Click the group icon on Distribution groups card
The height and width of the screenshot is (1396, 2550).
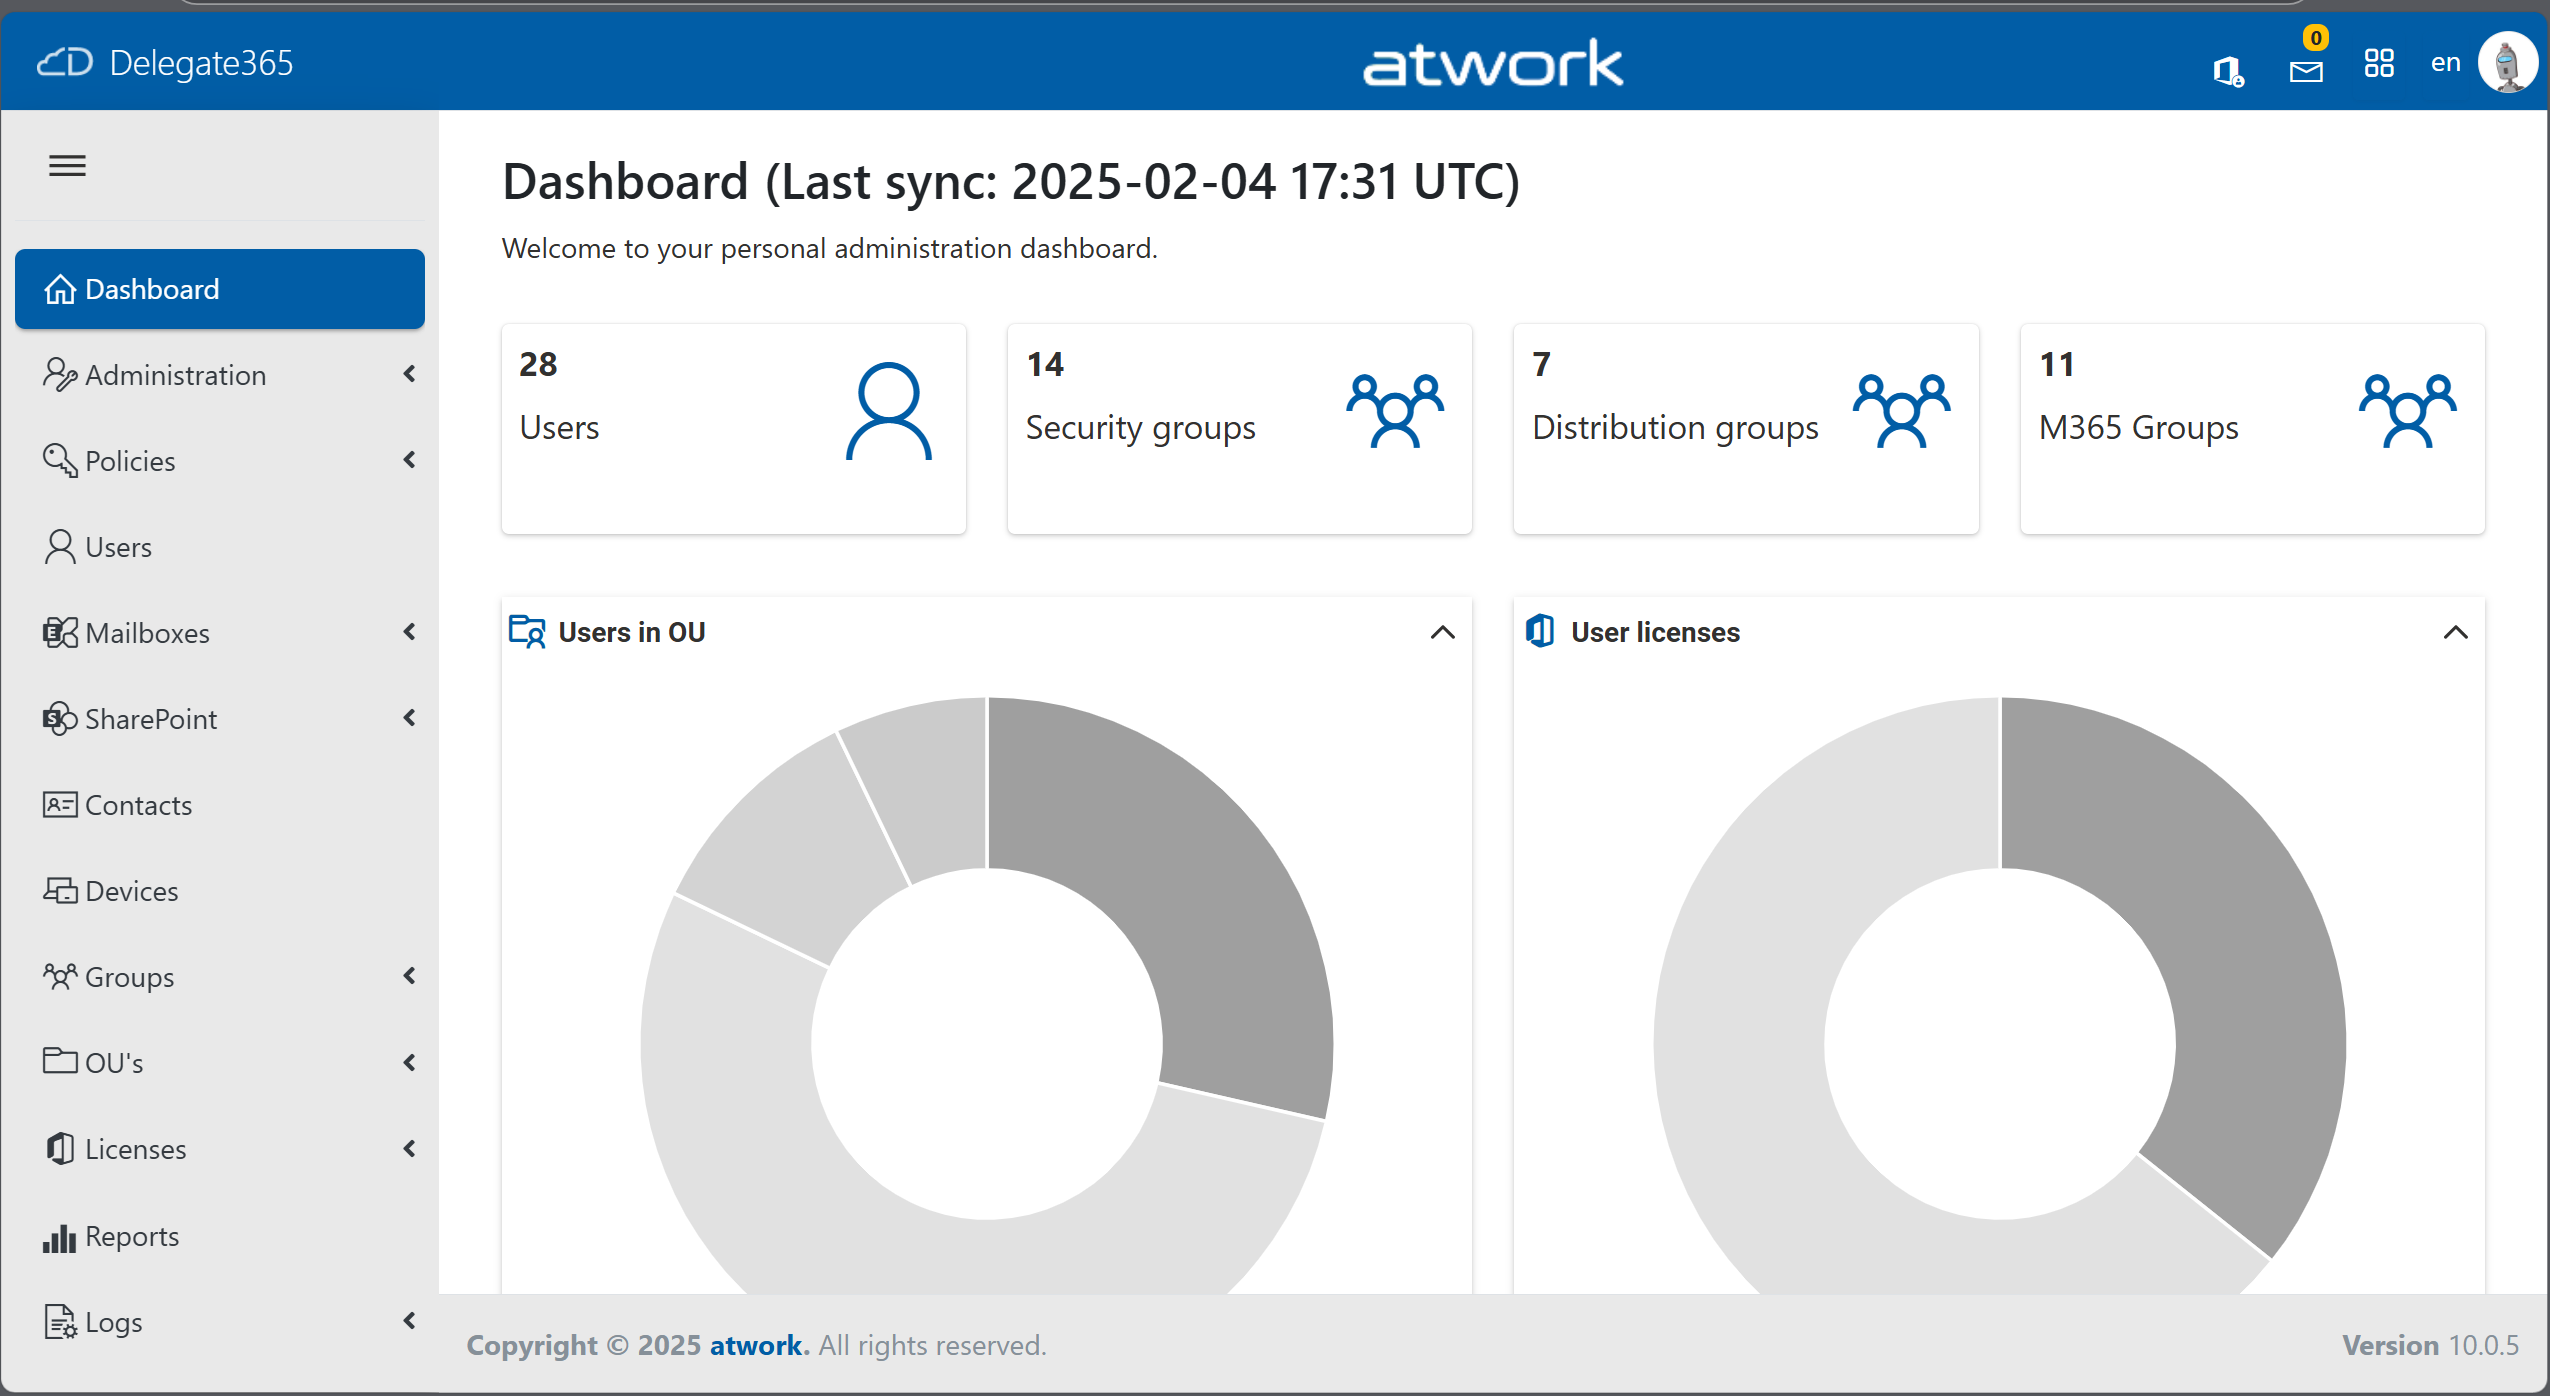pyautogui.click(x=1901, y=411)
